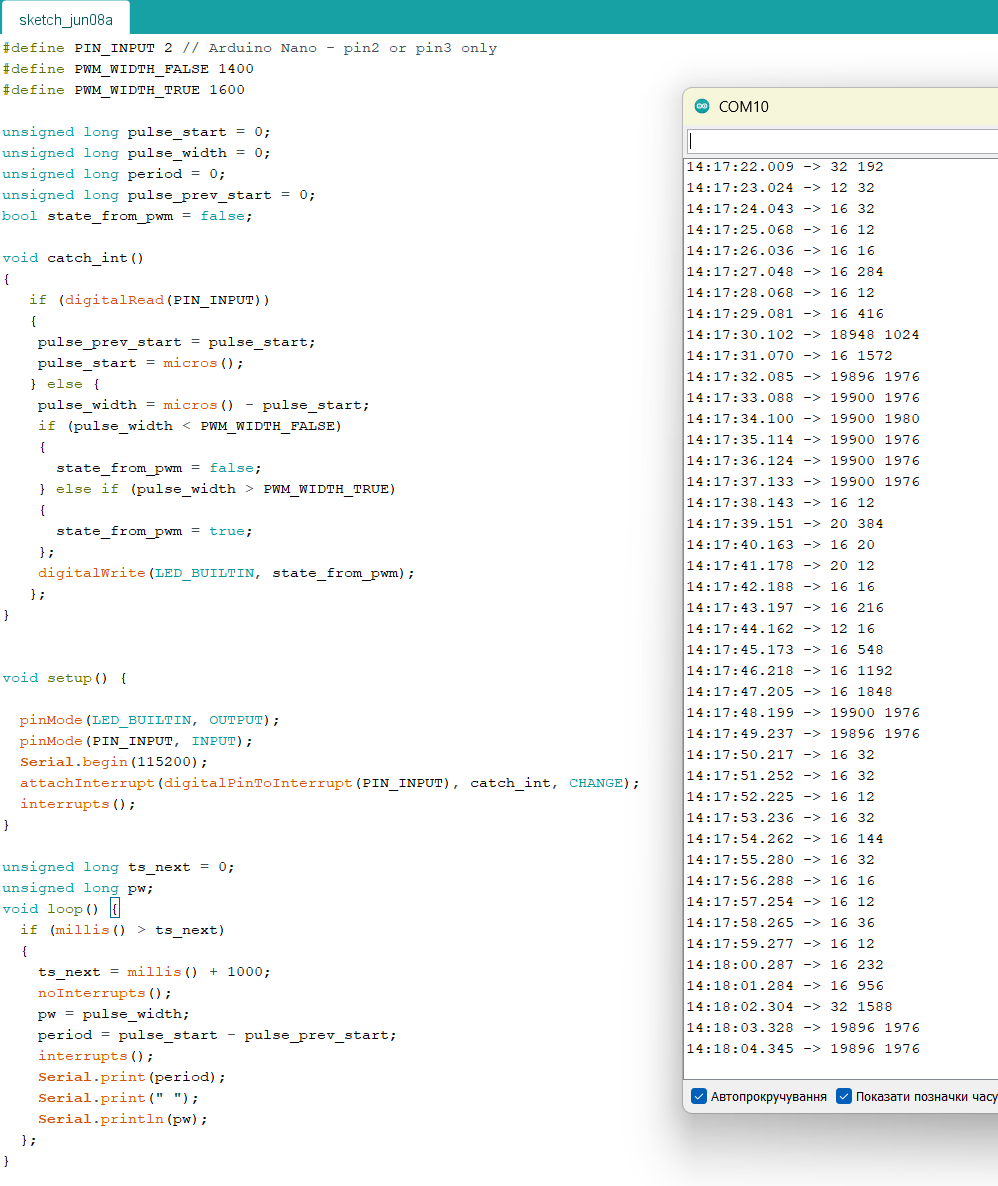Click the attachInterrupt line in setup

tap(330, 783)
